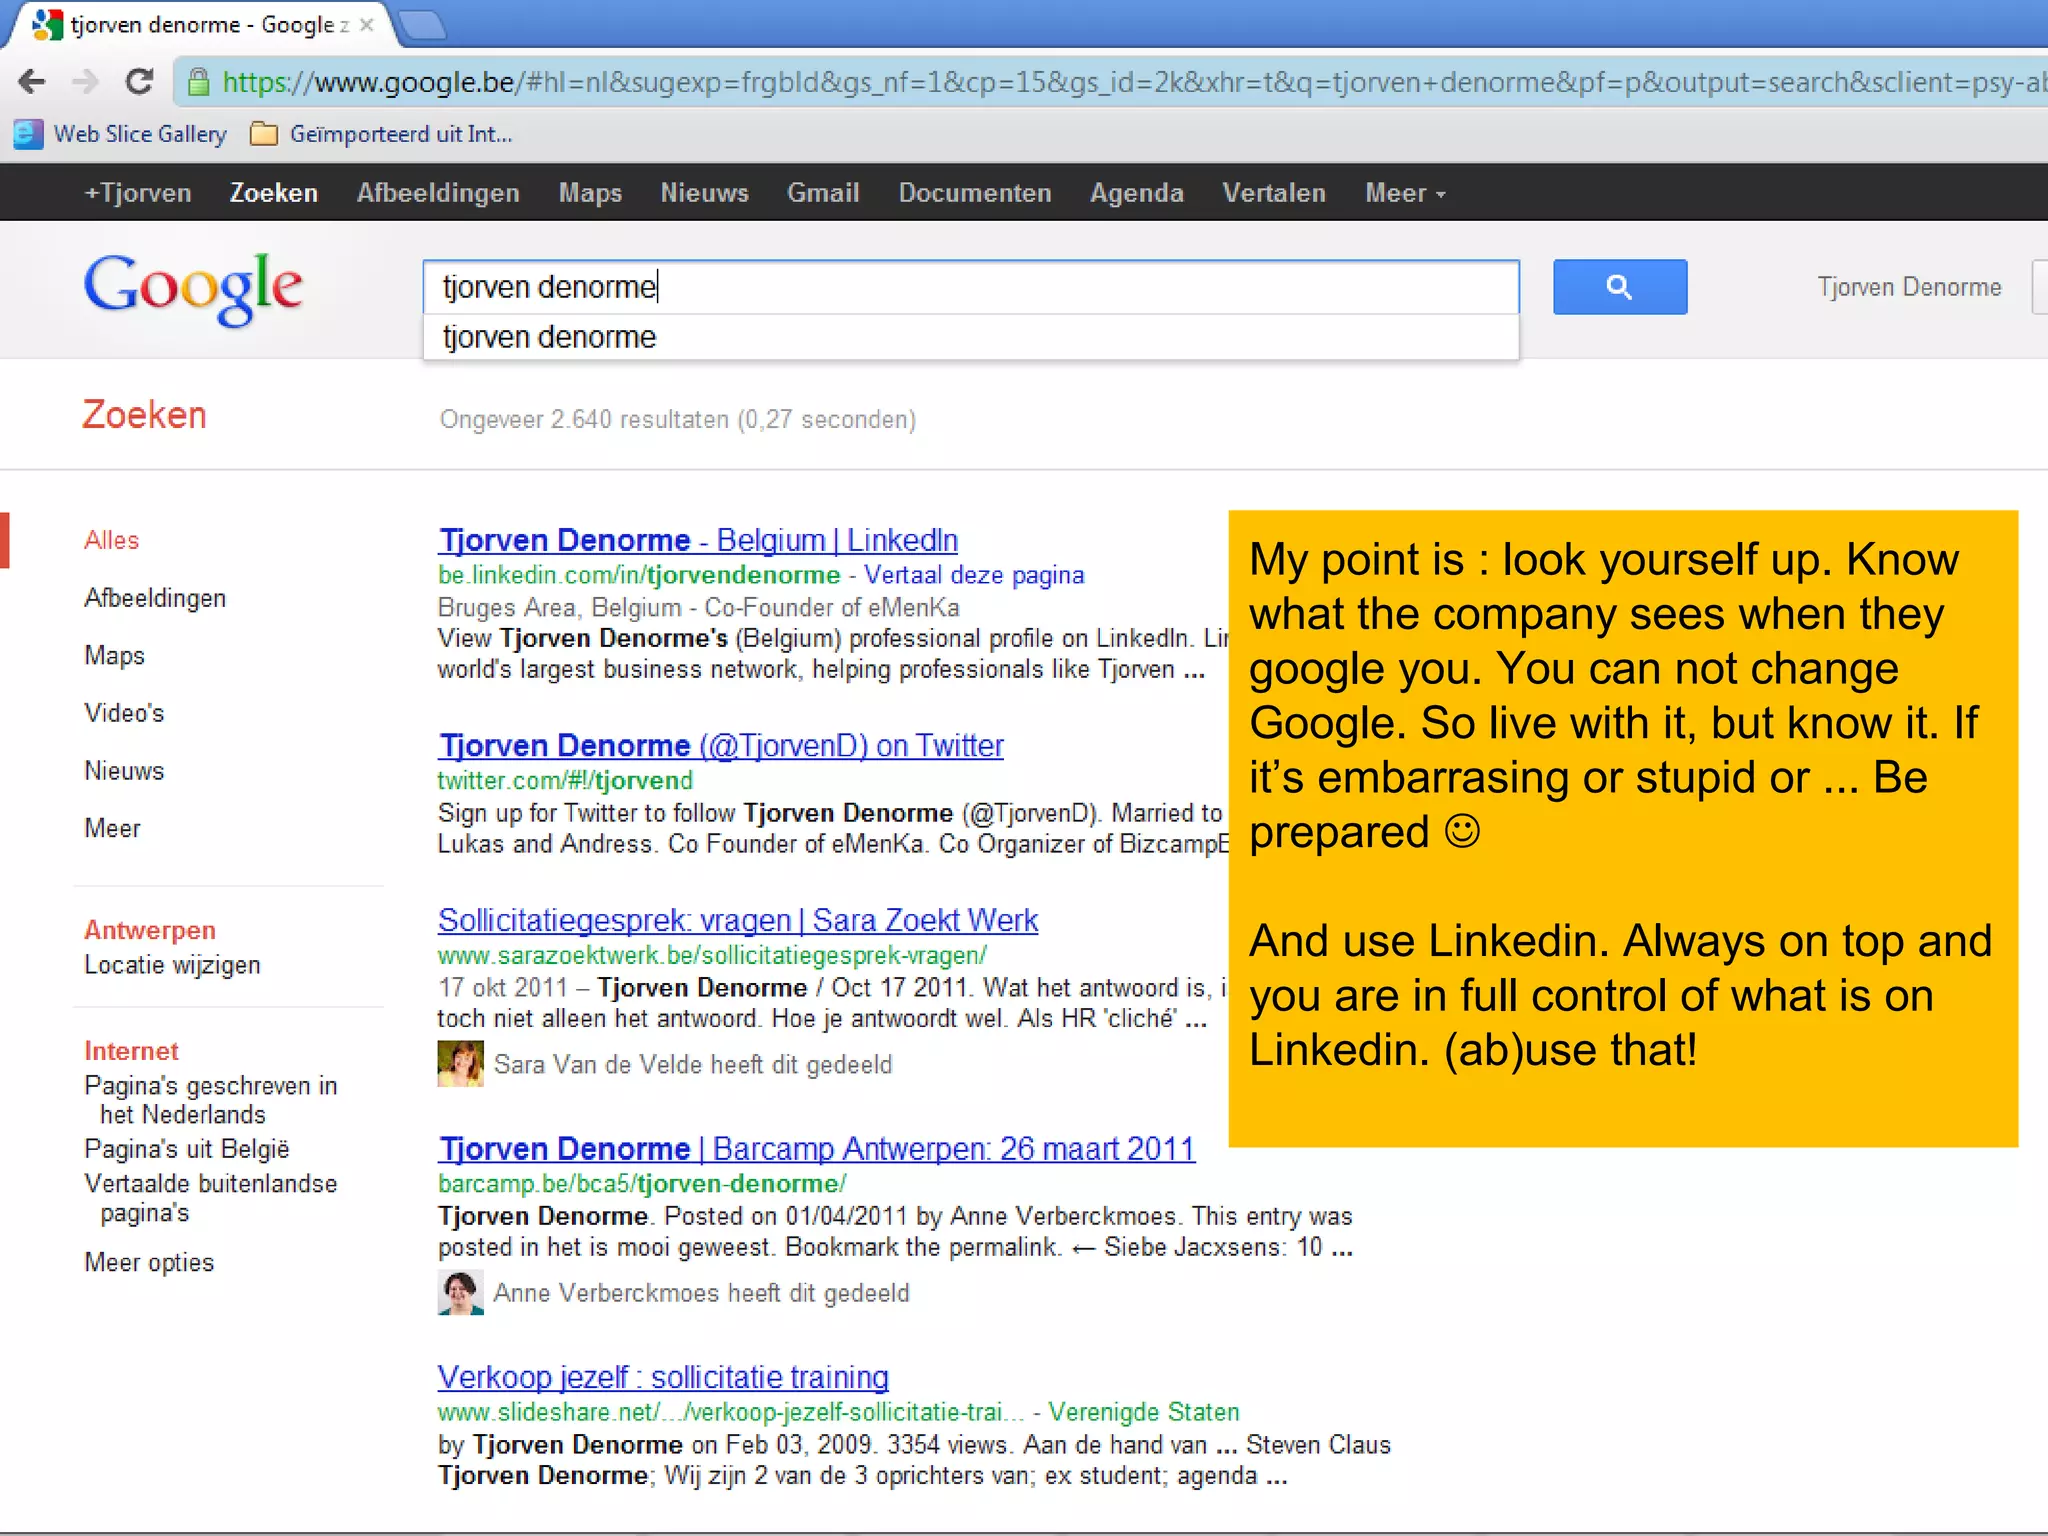Click the be.linkedin.com/in/tjorvendenorme URL
Screen dimensions: 2048x1536
639,575
